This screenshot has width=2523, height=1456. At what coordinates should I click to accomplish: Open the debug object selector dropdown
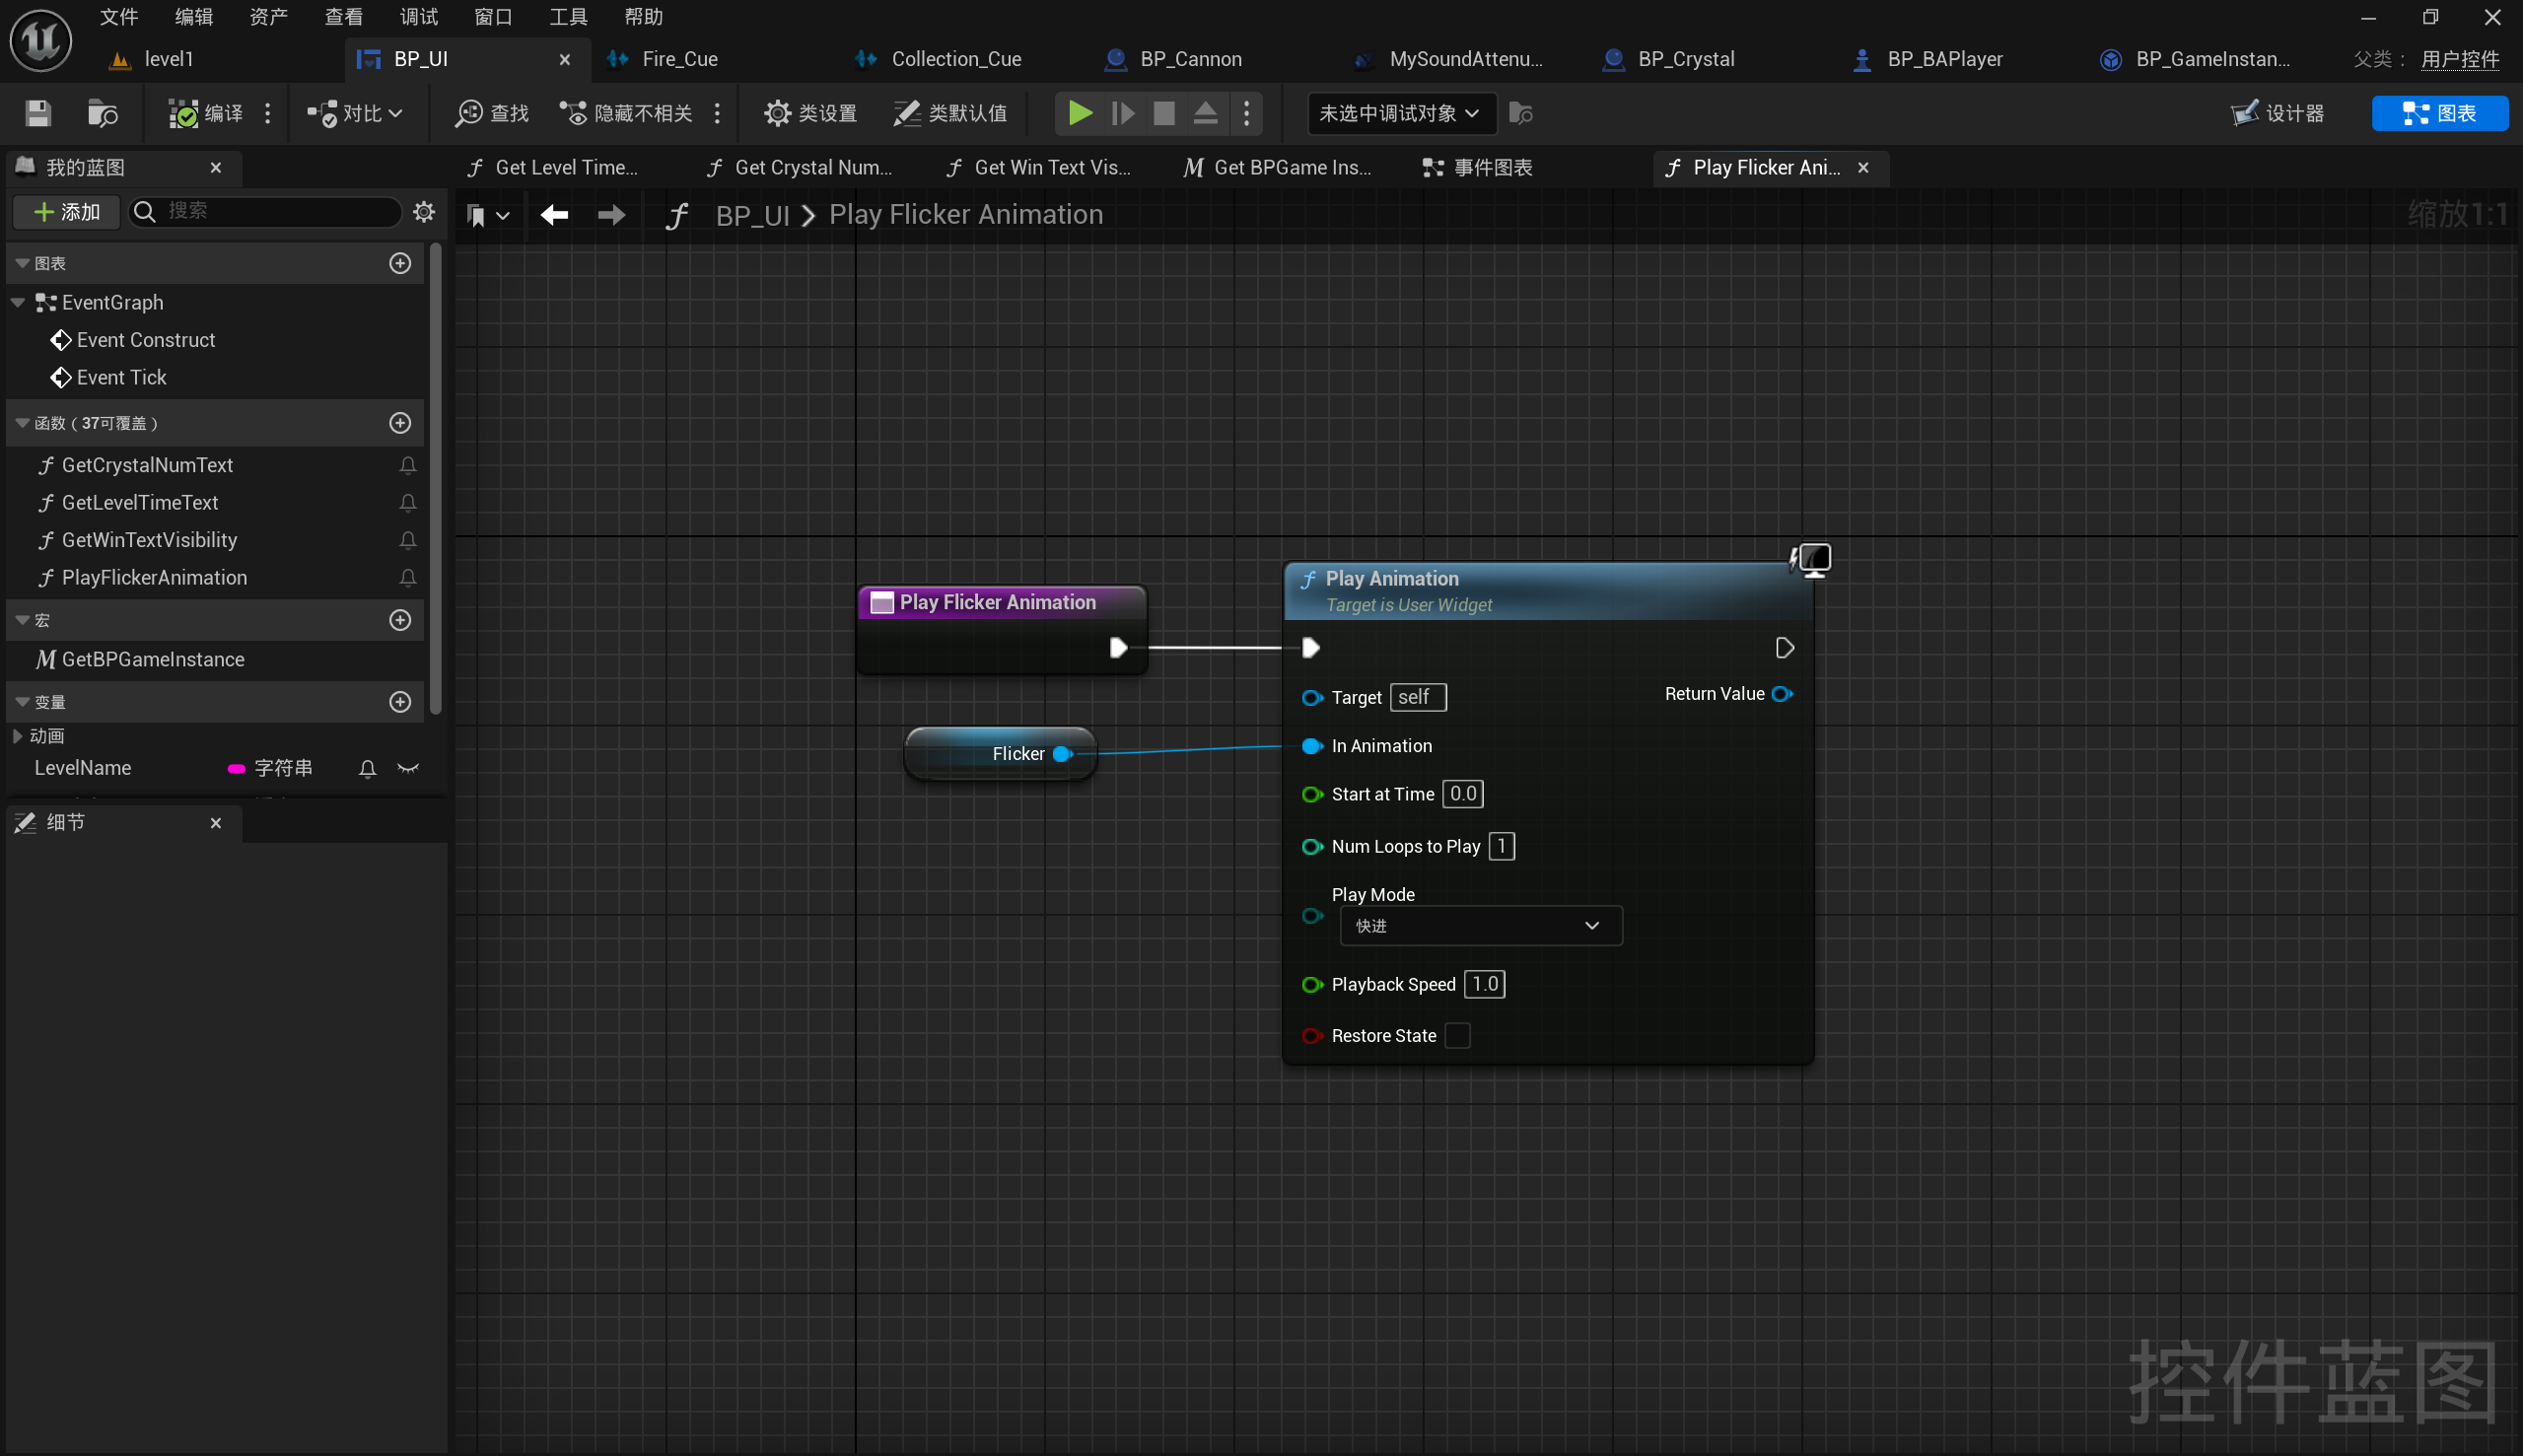1400,113
